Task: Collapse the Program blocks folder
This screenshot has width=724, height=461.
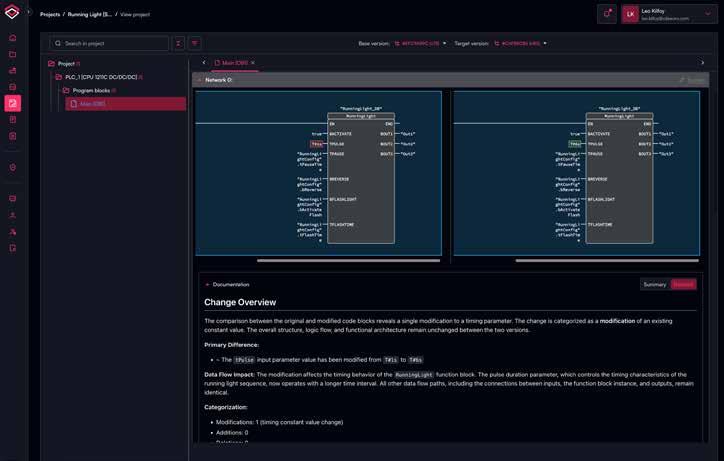Action: pos(66,91)
